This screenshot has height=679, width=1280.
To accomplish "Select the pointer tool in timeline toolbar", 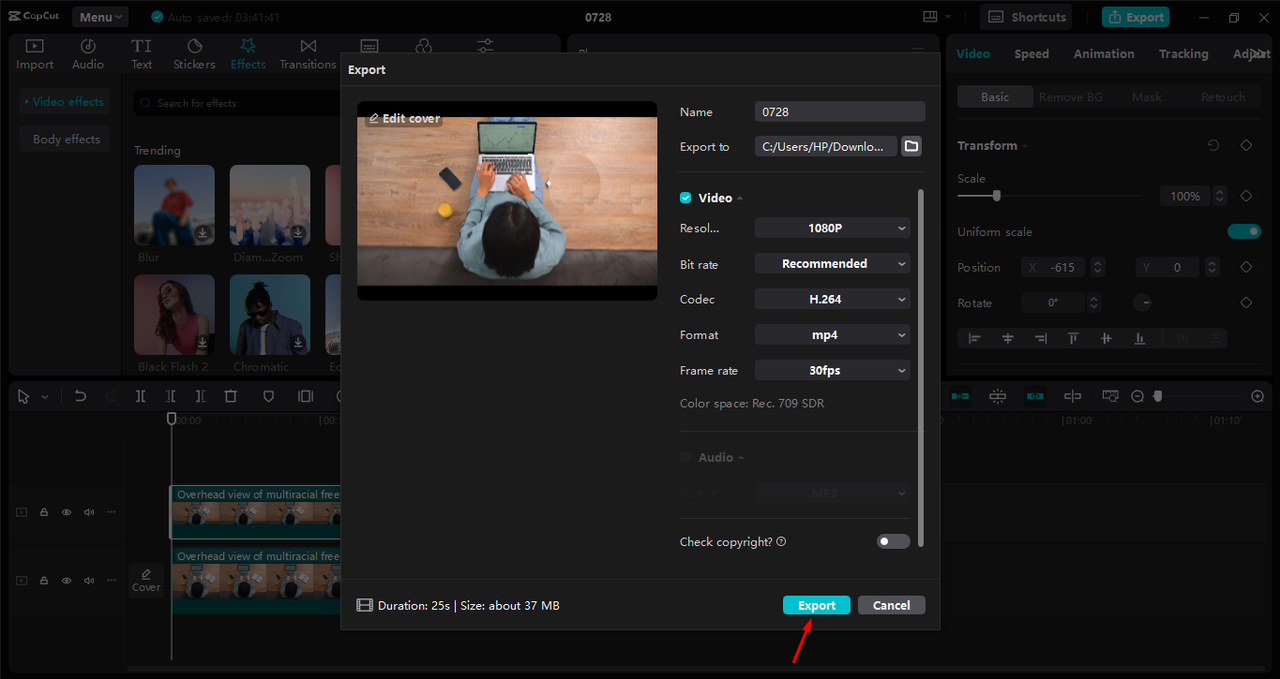I will click(24, 397).
